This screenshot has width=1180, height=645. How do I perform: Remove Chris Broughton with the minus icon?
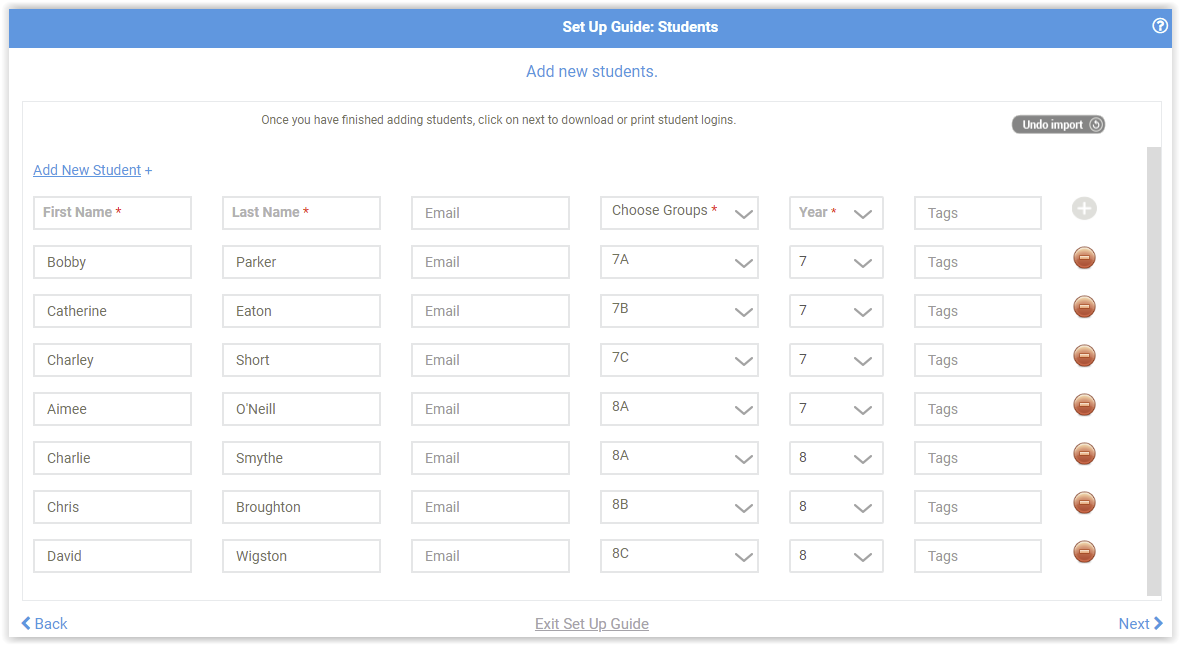coord(1084,503)
